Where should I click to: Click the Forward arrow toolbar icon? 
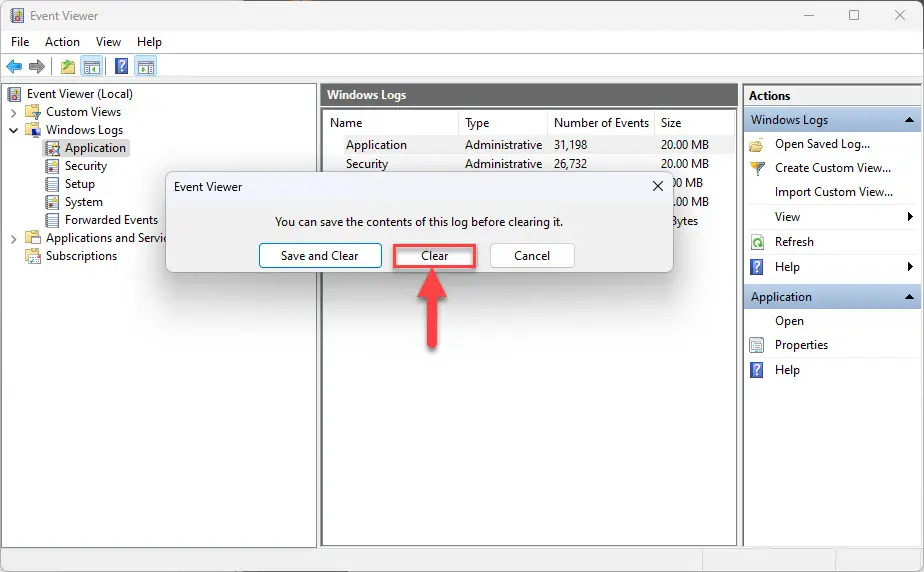(x=37, y=67)
